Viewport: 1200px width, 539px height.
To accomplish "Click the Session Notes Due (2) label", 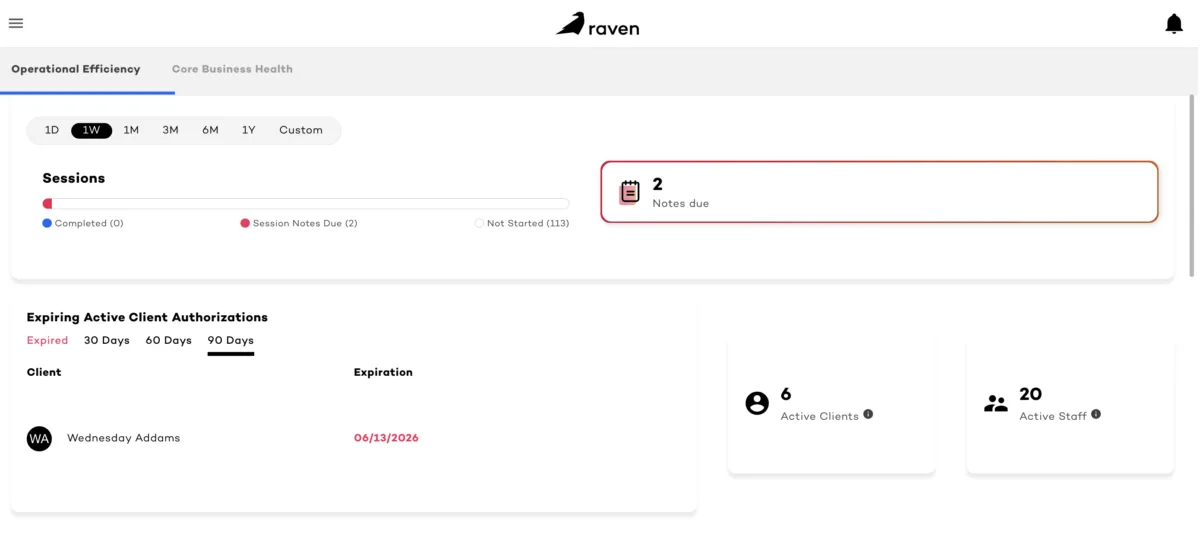I will click(305, 223).
